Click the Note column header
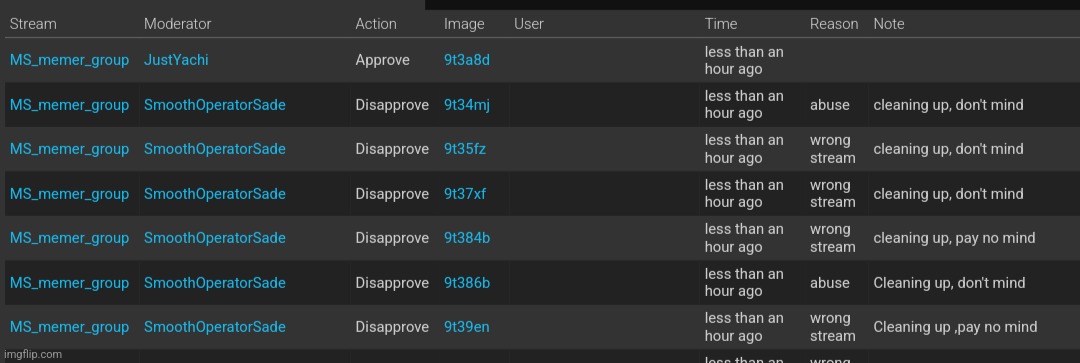1080x363 pixels. point(889,23)
